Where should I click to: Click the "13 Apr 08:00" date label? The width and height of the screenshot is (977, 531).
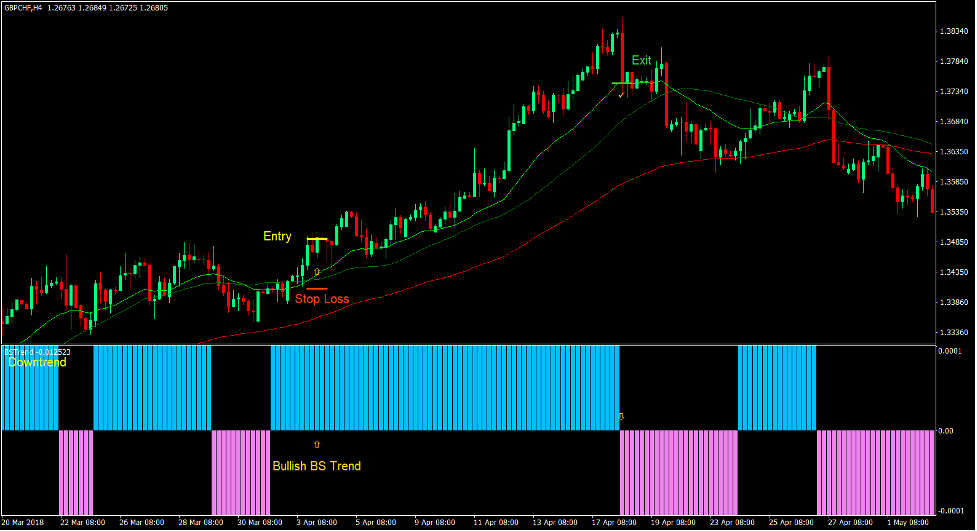[x=555, y=522]
